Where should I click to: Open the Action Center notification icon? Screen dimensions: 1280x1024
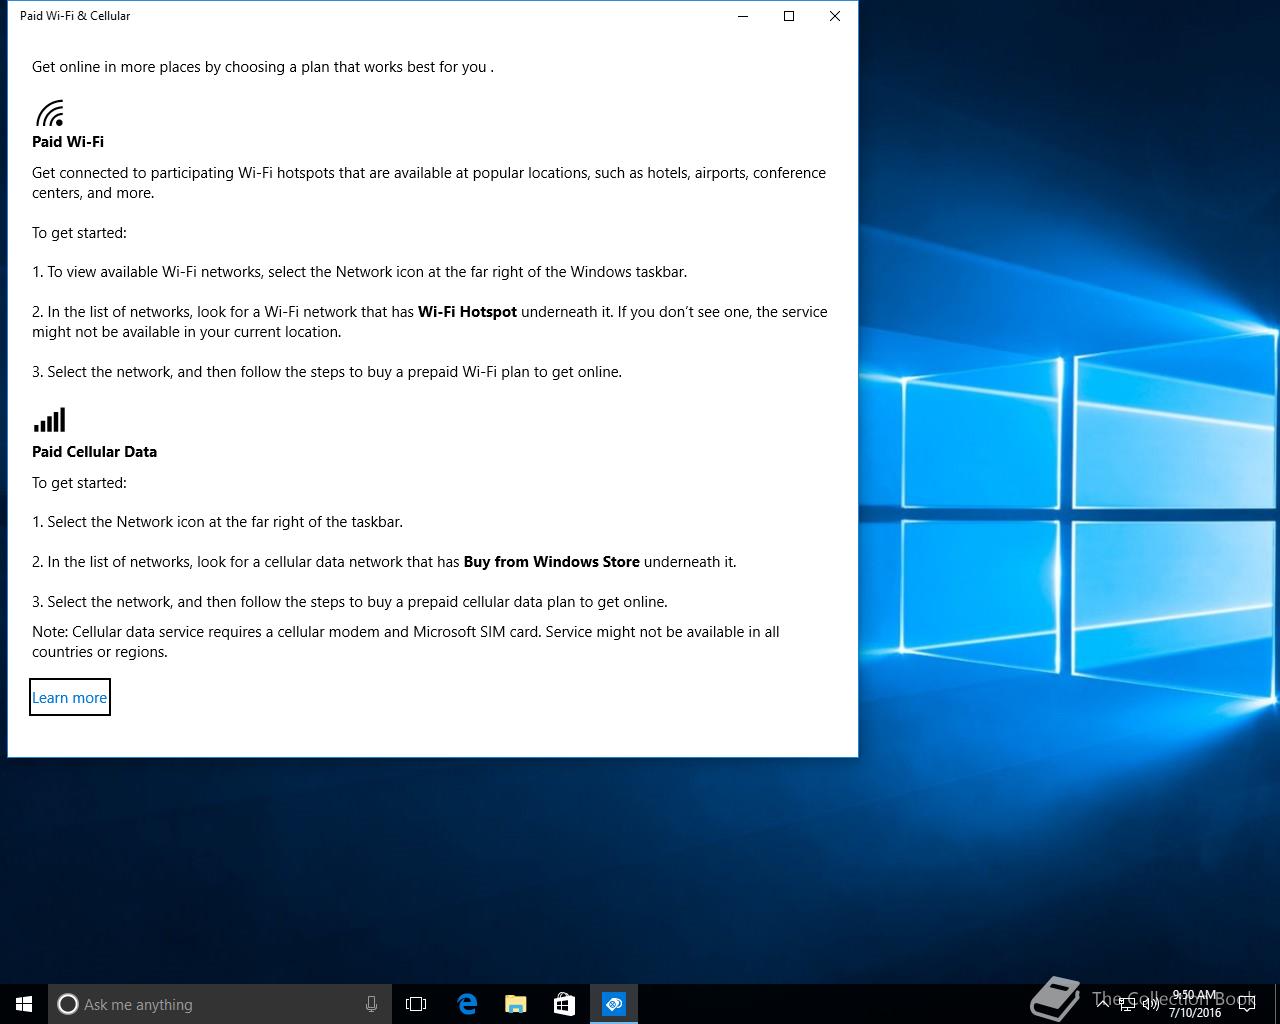[x=1247, y=1004]
